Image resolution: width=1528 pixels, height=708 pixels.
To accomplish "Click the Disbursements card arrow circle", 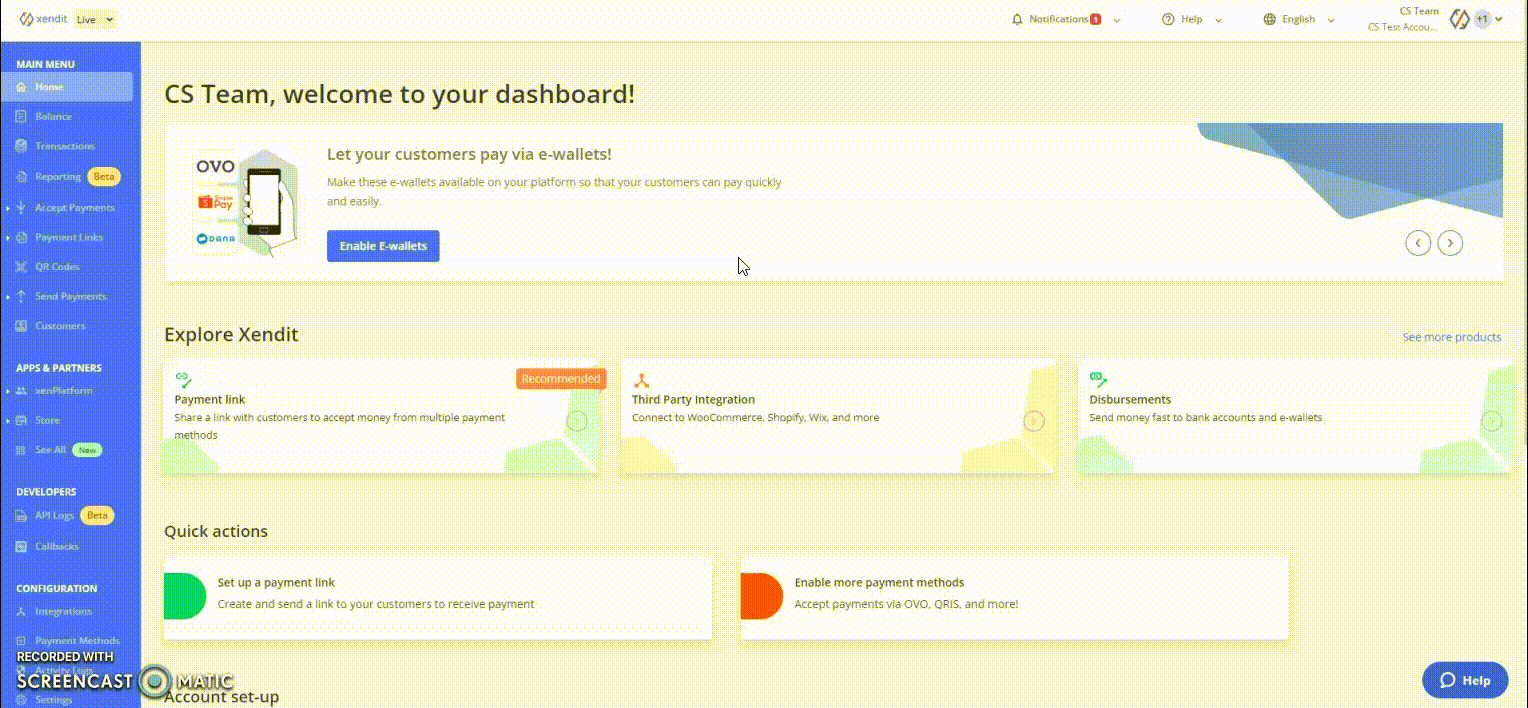I will (1491, 421).
